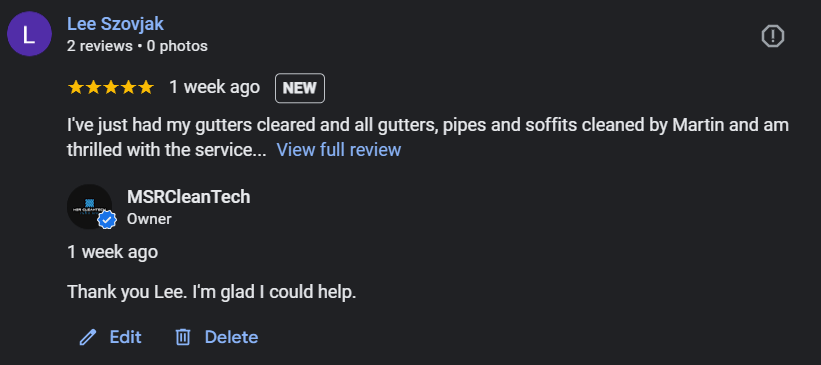Click the first gold star in the rating
Viewport: 821px width, 365px height.
76,87
